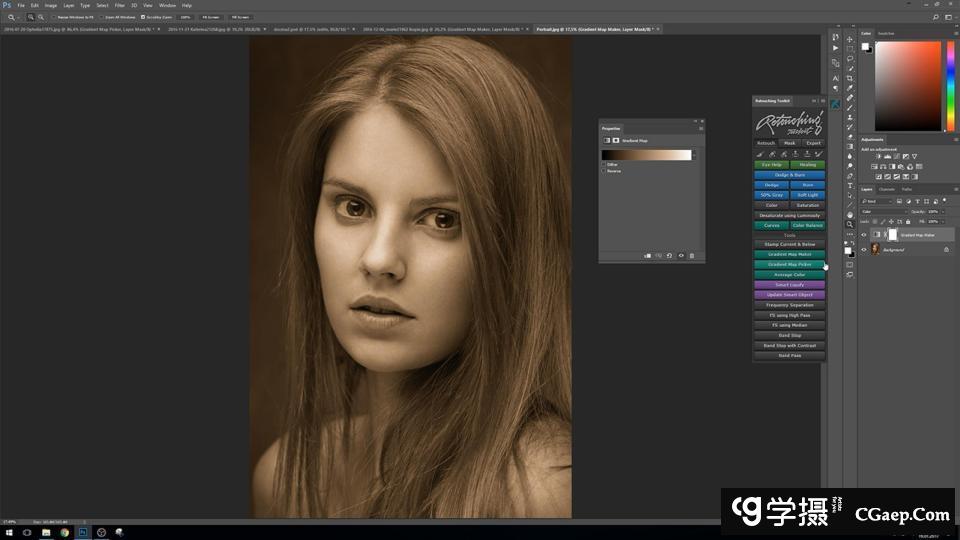The image size is (960, 540).
Task: Click reset adjustment icon in Properties panel
Action: (x=669, y=256)
